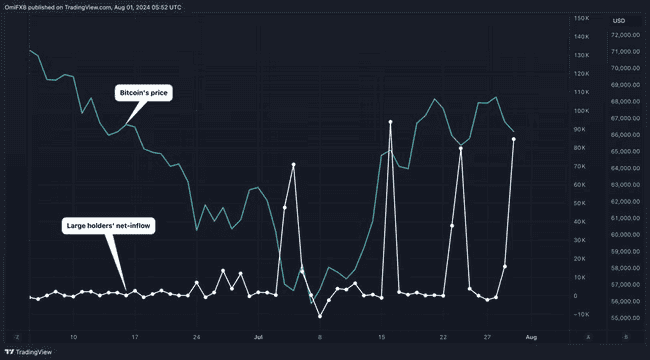Click the 55,000.00 label on price scale
650x360 pixels.
coord(626,318)
